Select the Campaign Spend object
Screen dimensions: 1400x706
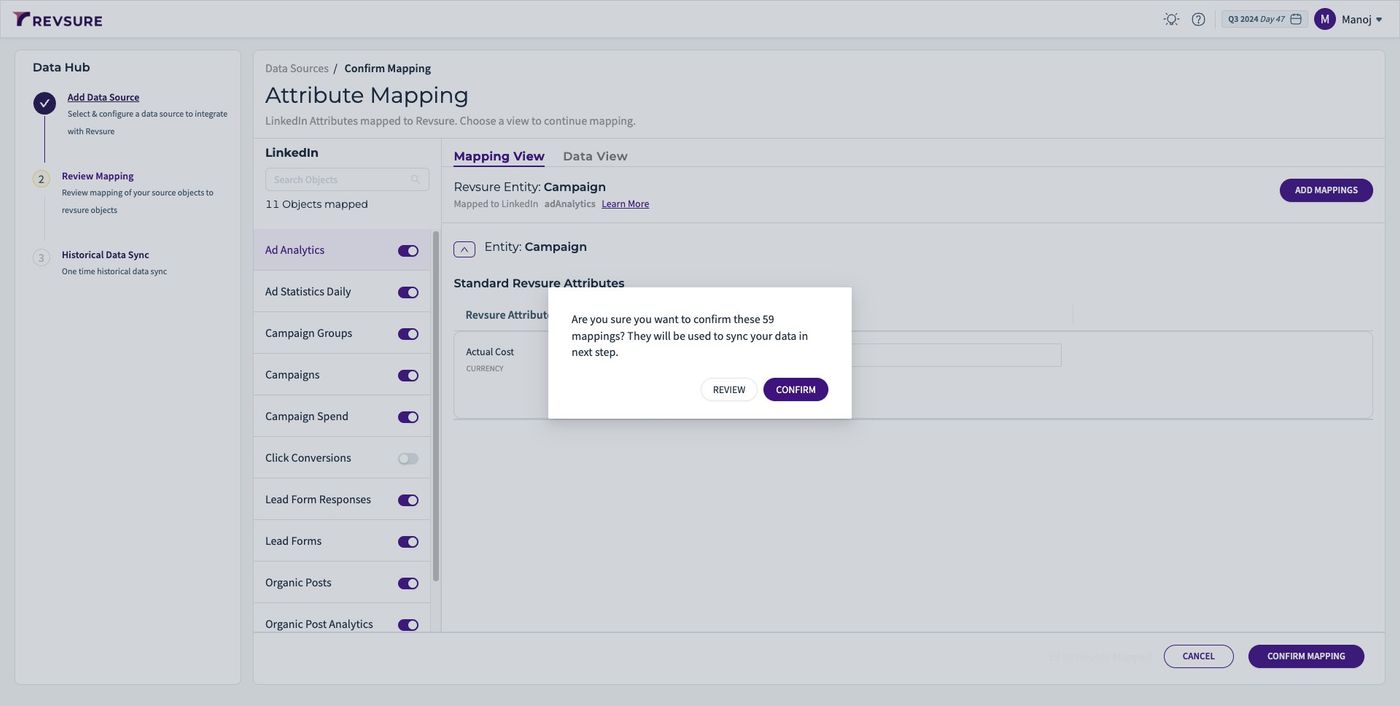coord(342,416)
